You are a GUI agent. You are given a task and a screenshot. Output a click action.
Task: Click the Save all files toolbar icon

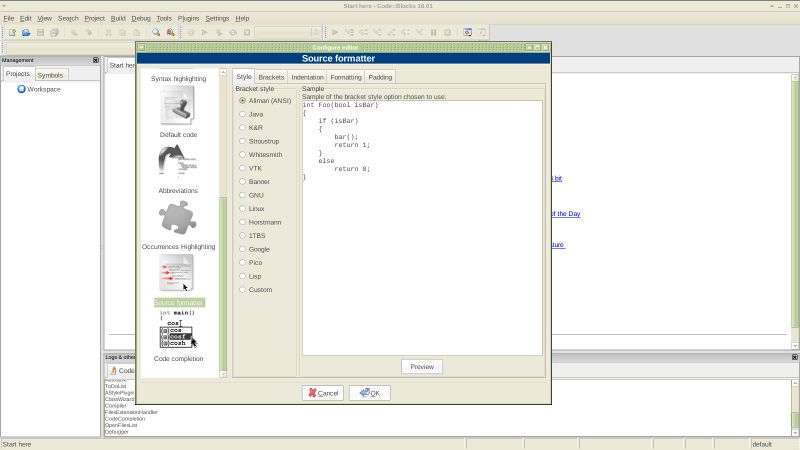pyautogui.click(x=55, y=32)
